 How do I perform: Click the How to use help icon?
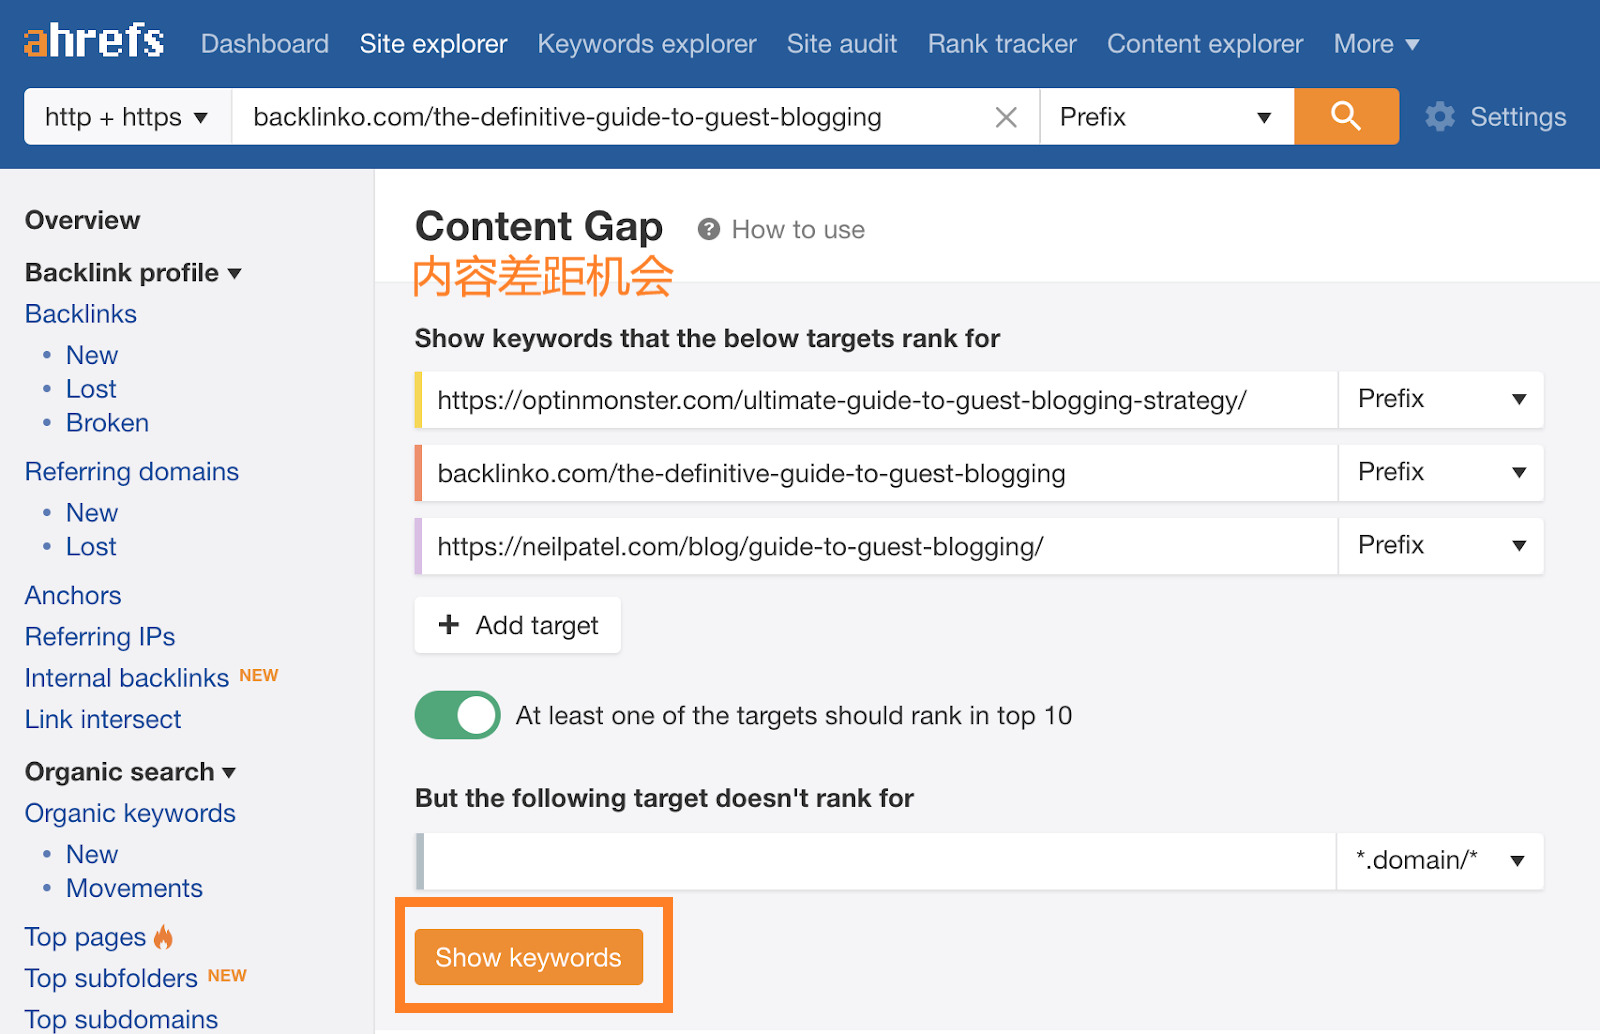708,229
